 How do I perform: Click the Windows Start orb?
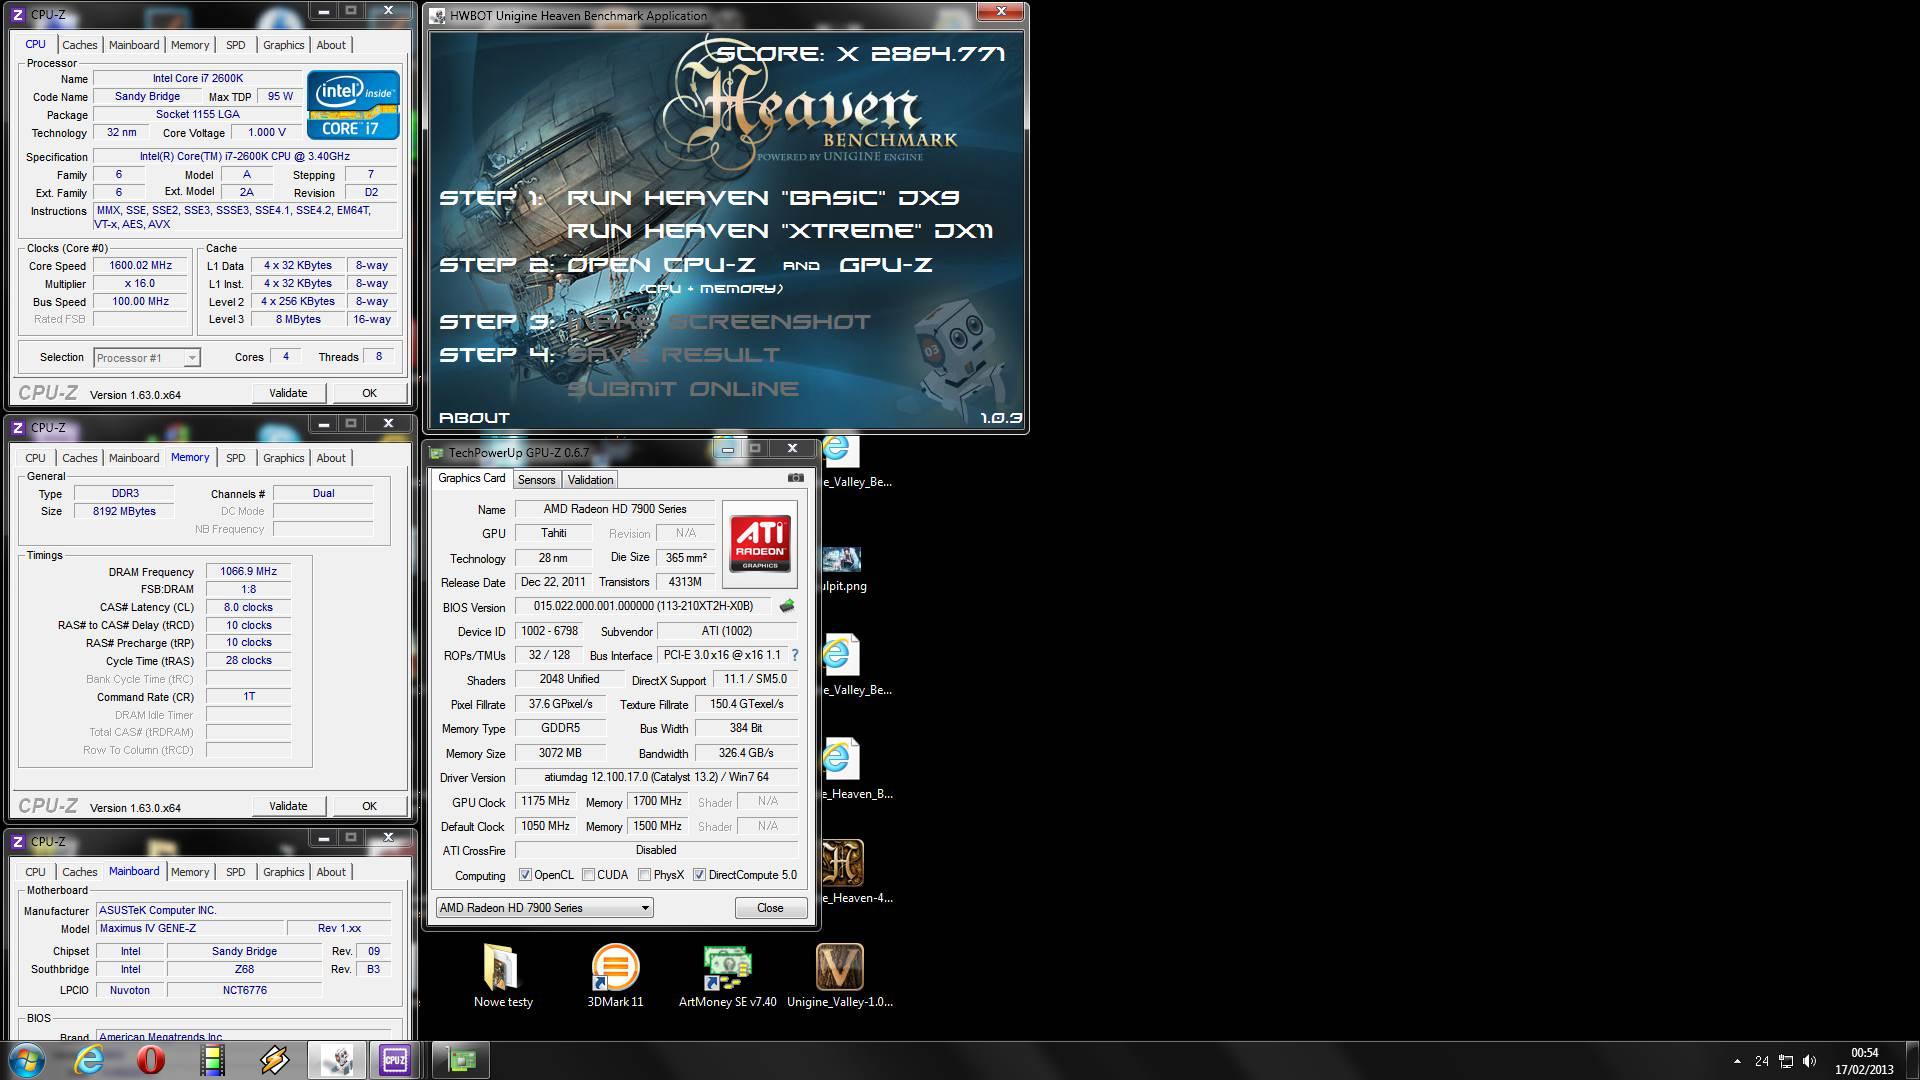(x=27, y=1060)
